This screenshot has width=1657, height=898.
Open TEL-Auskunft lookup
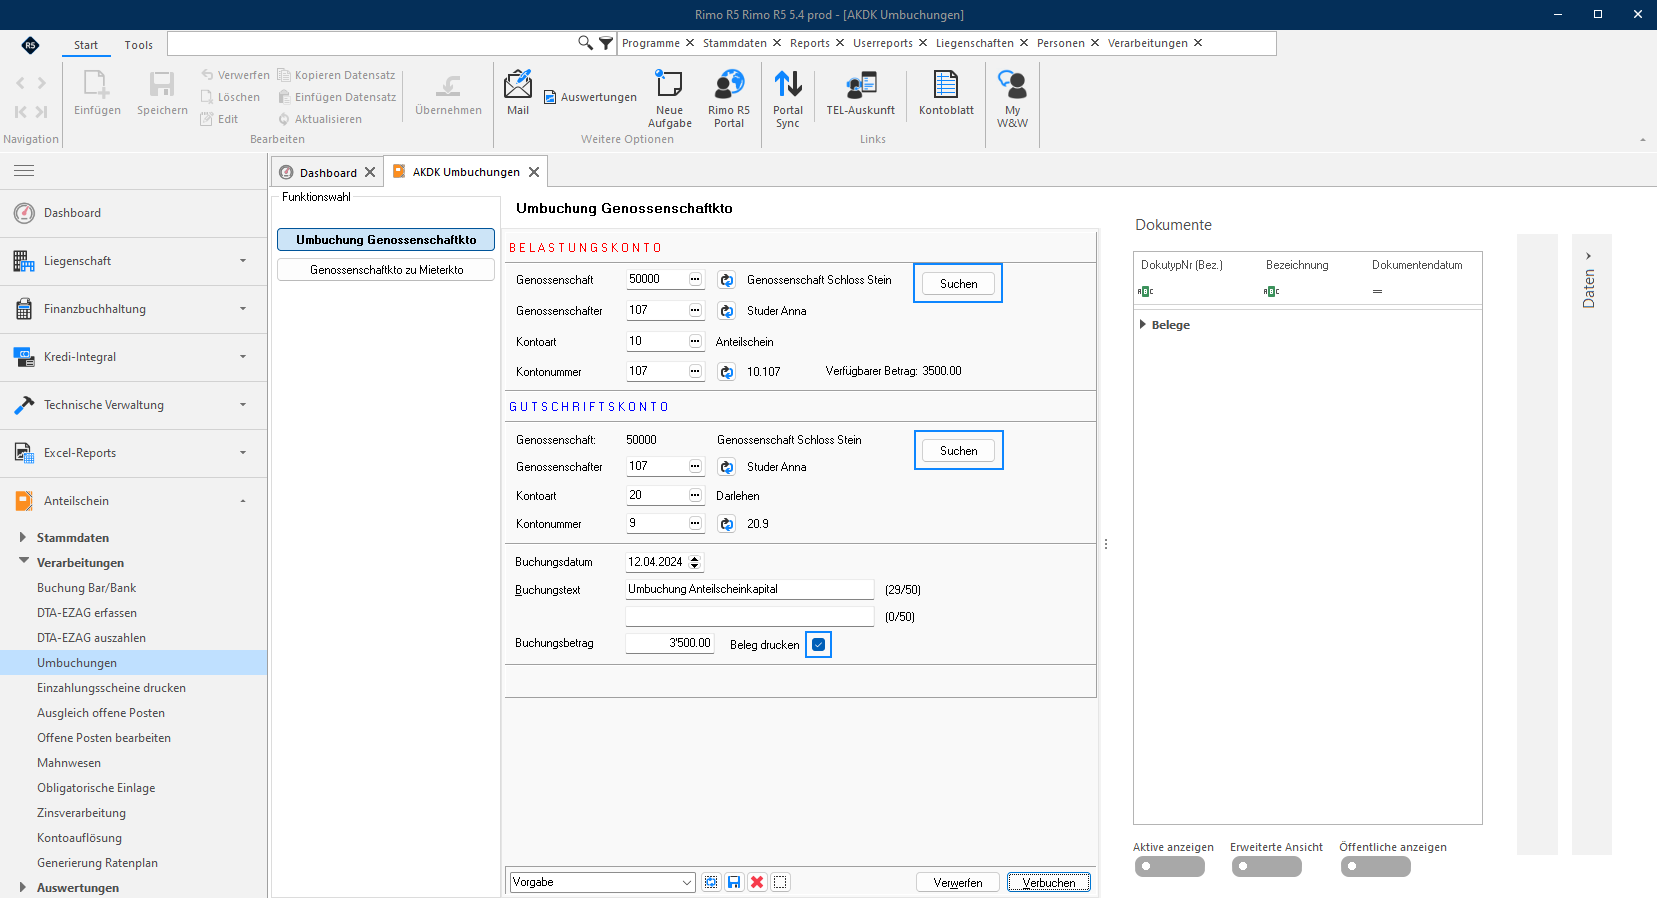click(861, 92)
